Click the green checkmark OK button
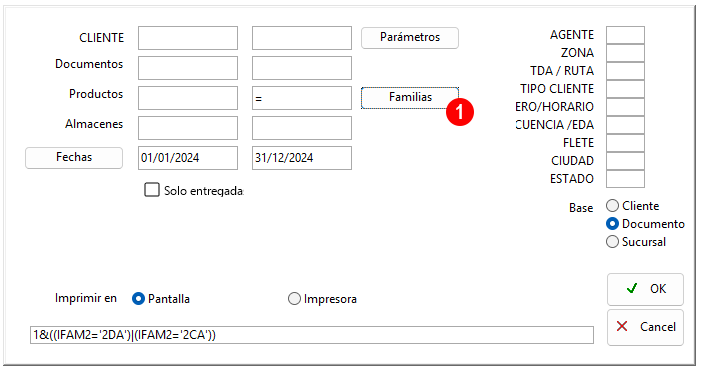This screenshot has width=702, height=370. click(x=645, y=289)
